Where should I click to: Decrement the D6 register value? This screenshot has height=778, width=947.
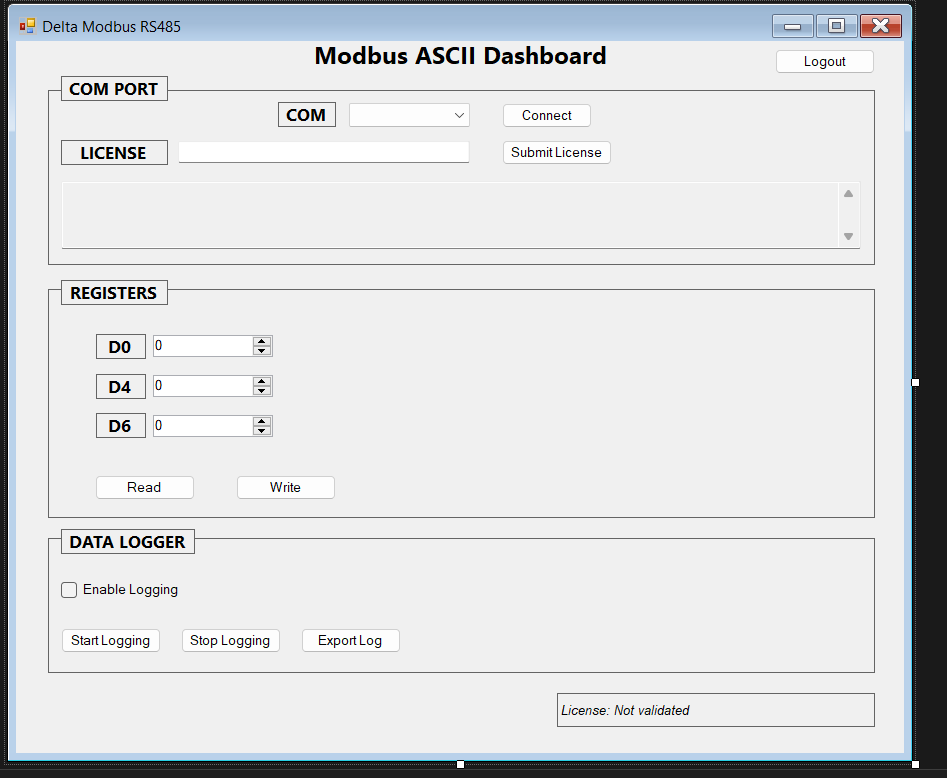tap(262, 430)
